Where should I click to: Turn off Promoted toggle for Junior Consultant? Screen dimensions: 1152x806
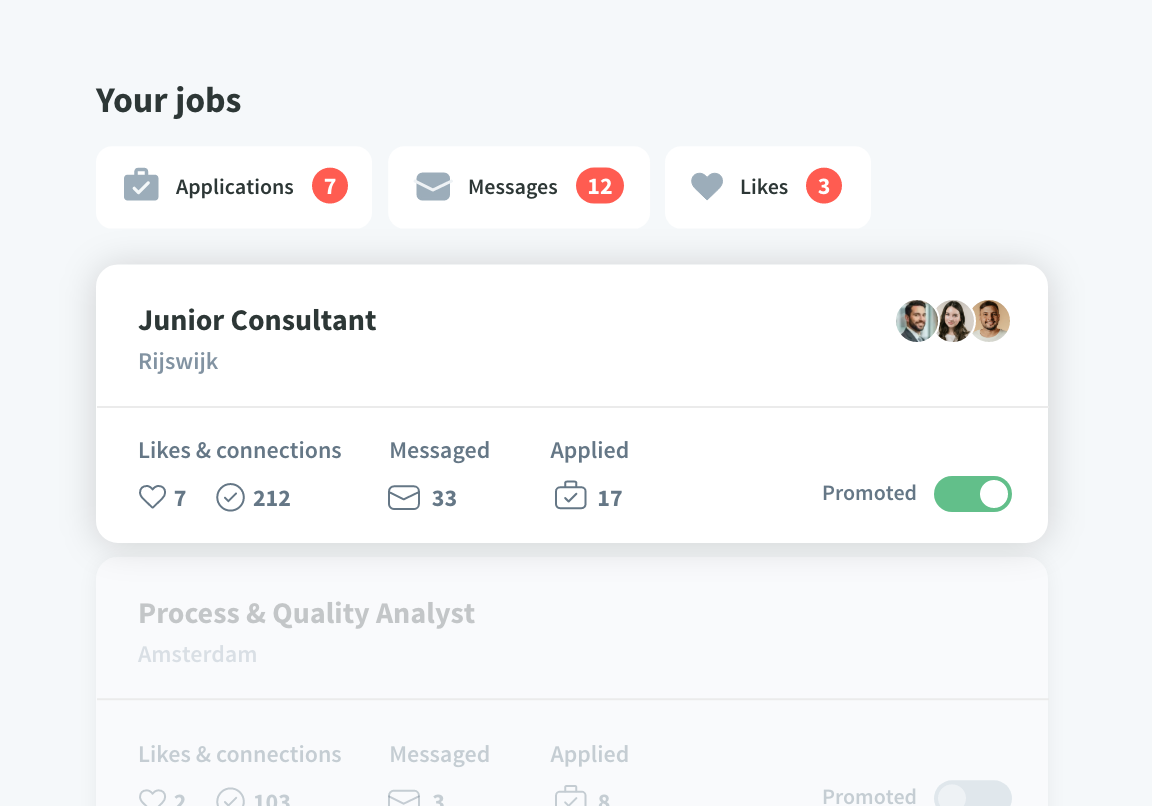(x=972, y=494)
